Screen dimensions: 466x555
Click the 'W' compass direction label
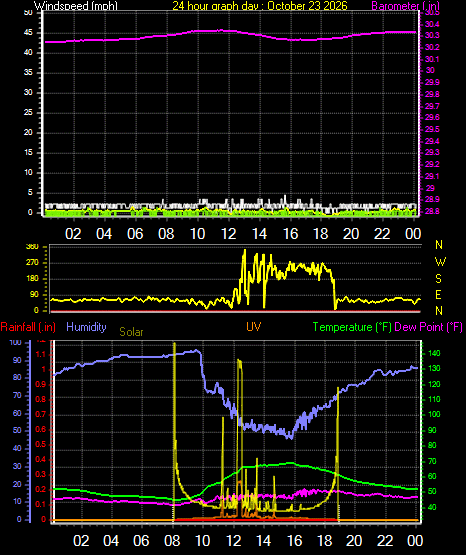pos(440,262)
